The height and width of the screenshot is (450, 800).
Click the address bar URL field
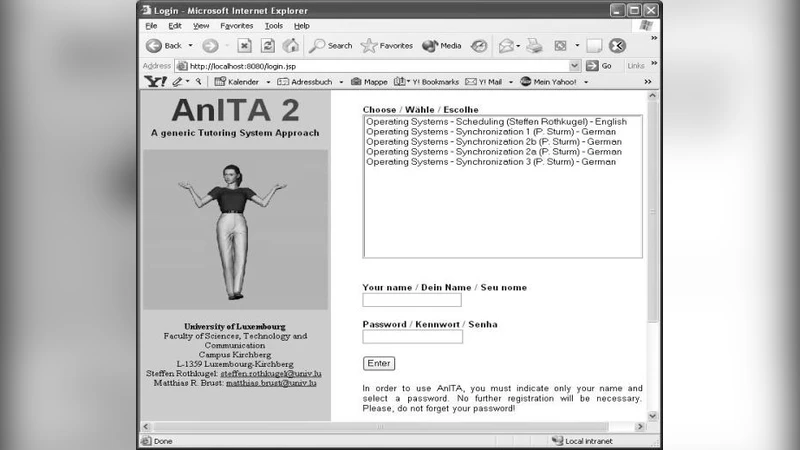pos(379,66)
